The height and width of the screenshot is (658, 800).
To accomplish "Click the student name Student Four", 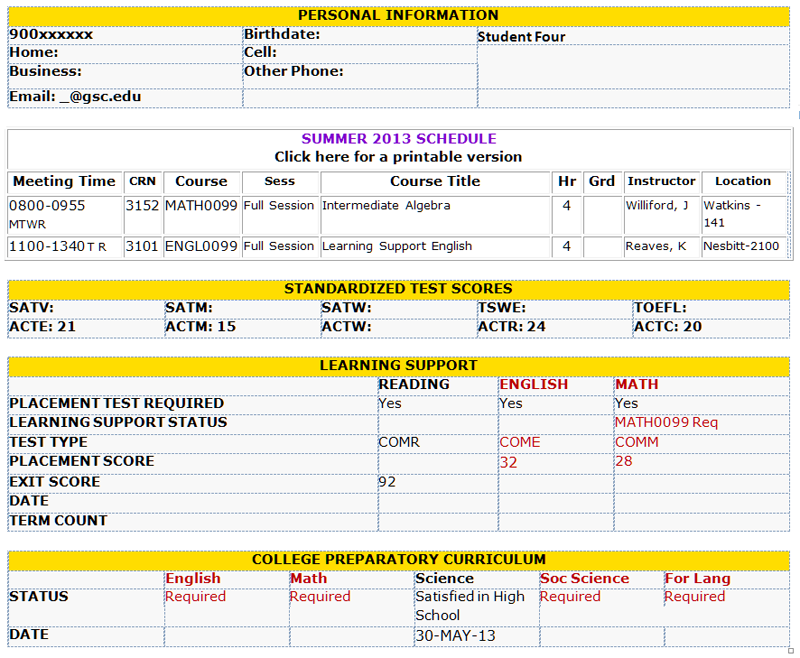I will pyautogui.click(x=521, y=36).
